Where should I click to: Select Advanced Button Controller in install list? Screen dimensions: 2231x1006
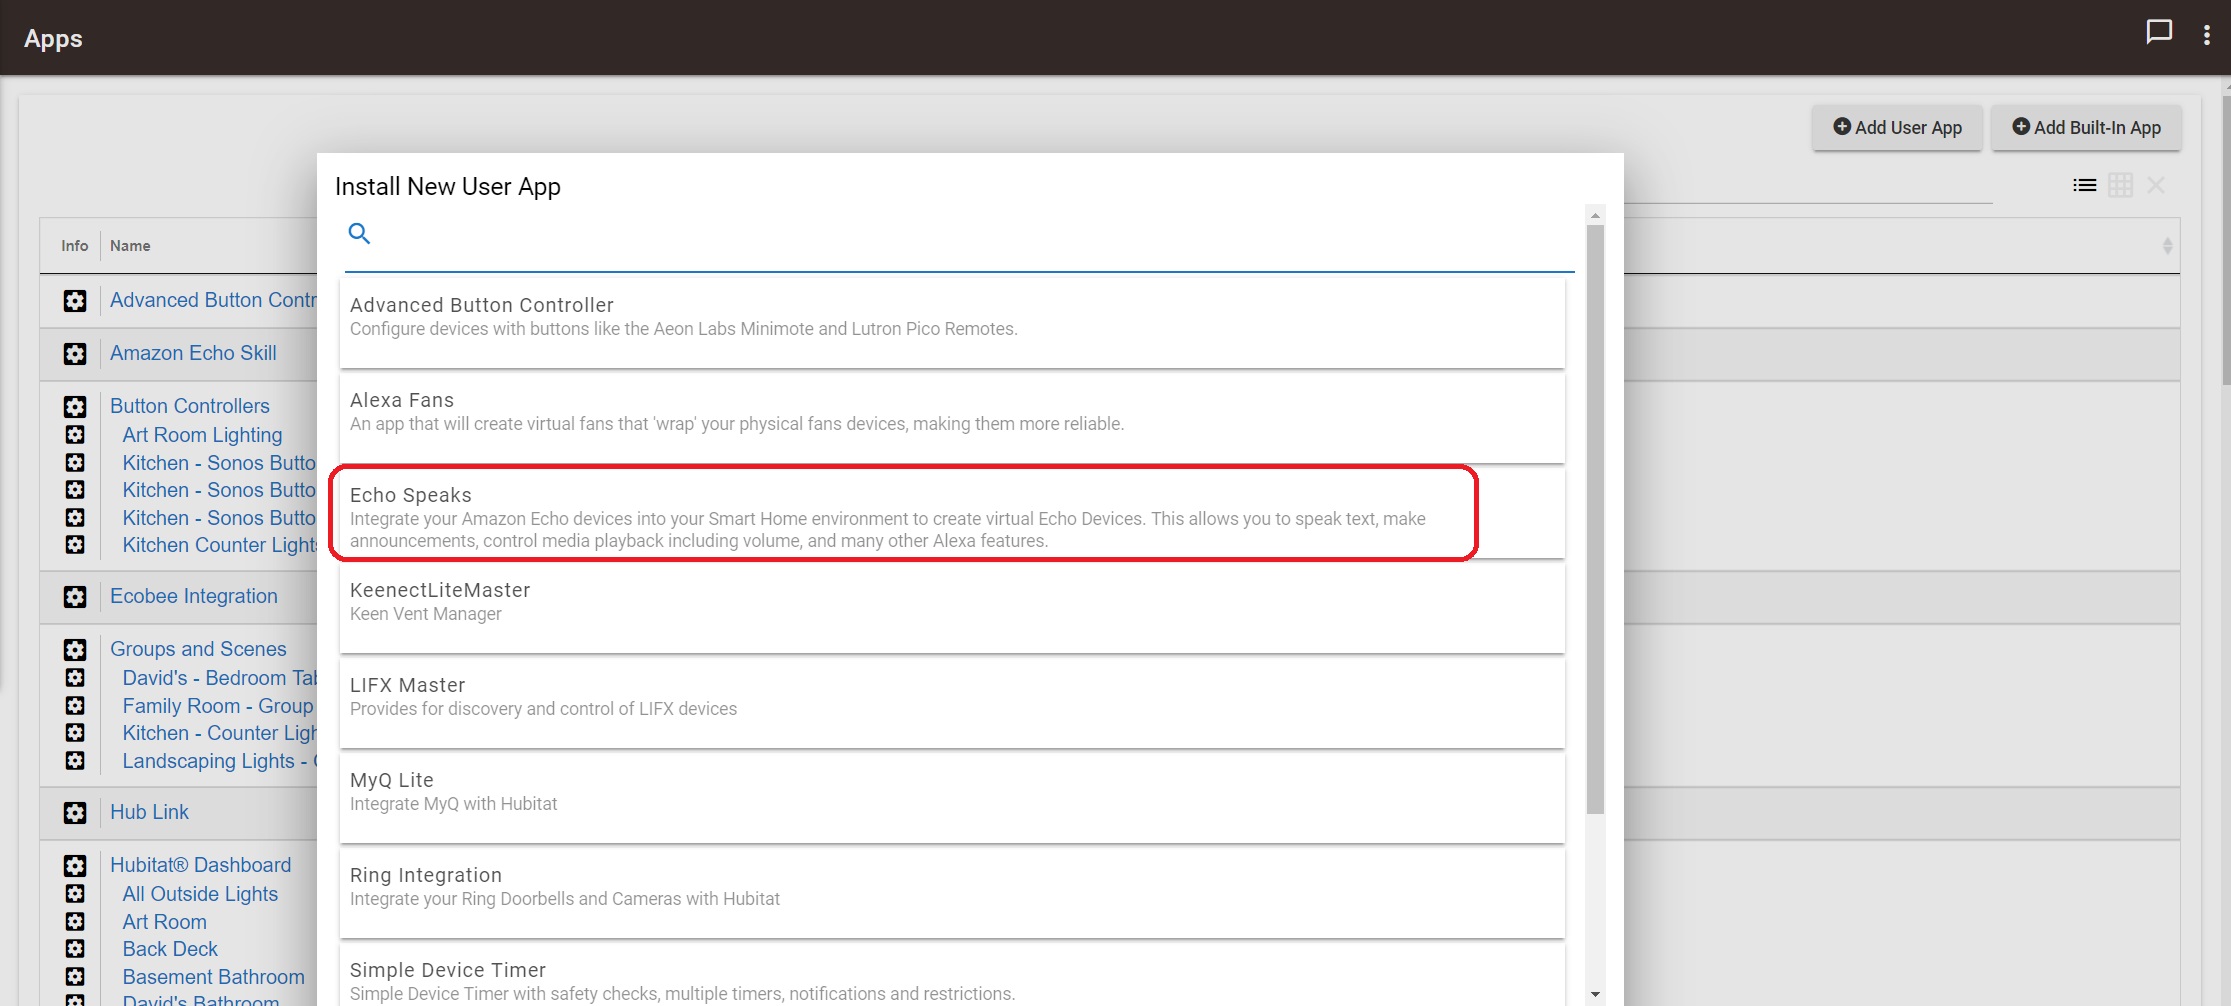(x=952, y=322)
